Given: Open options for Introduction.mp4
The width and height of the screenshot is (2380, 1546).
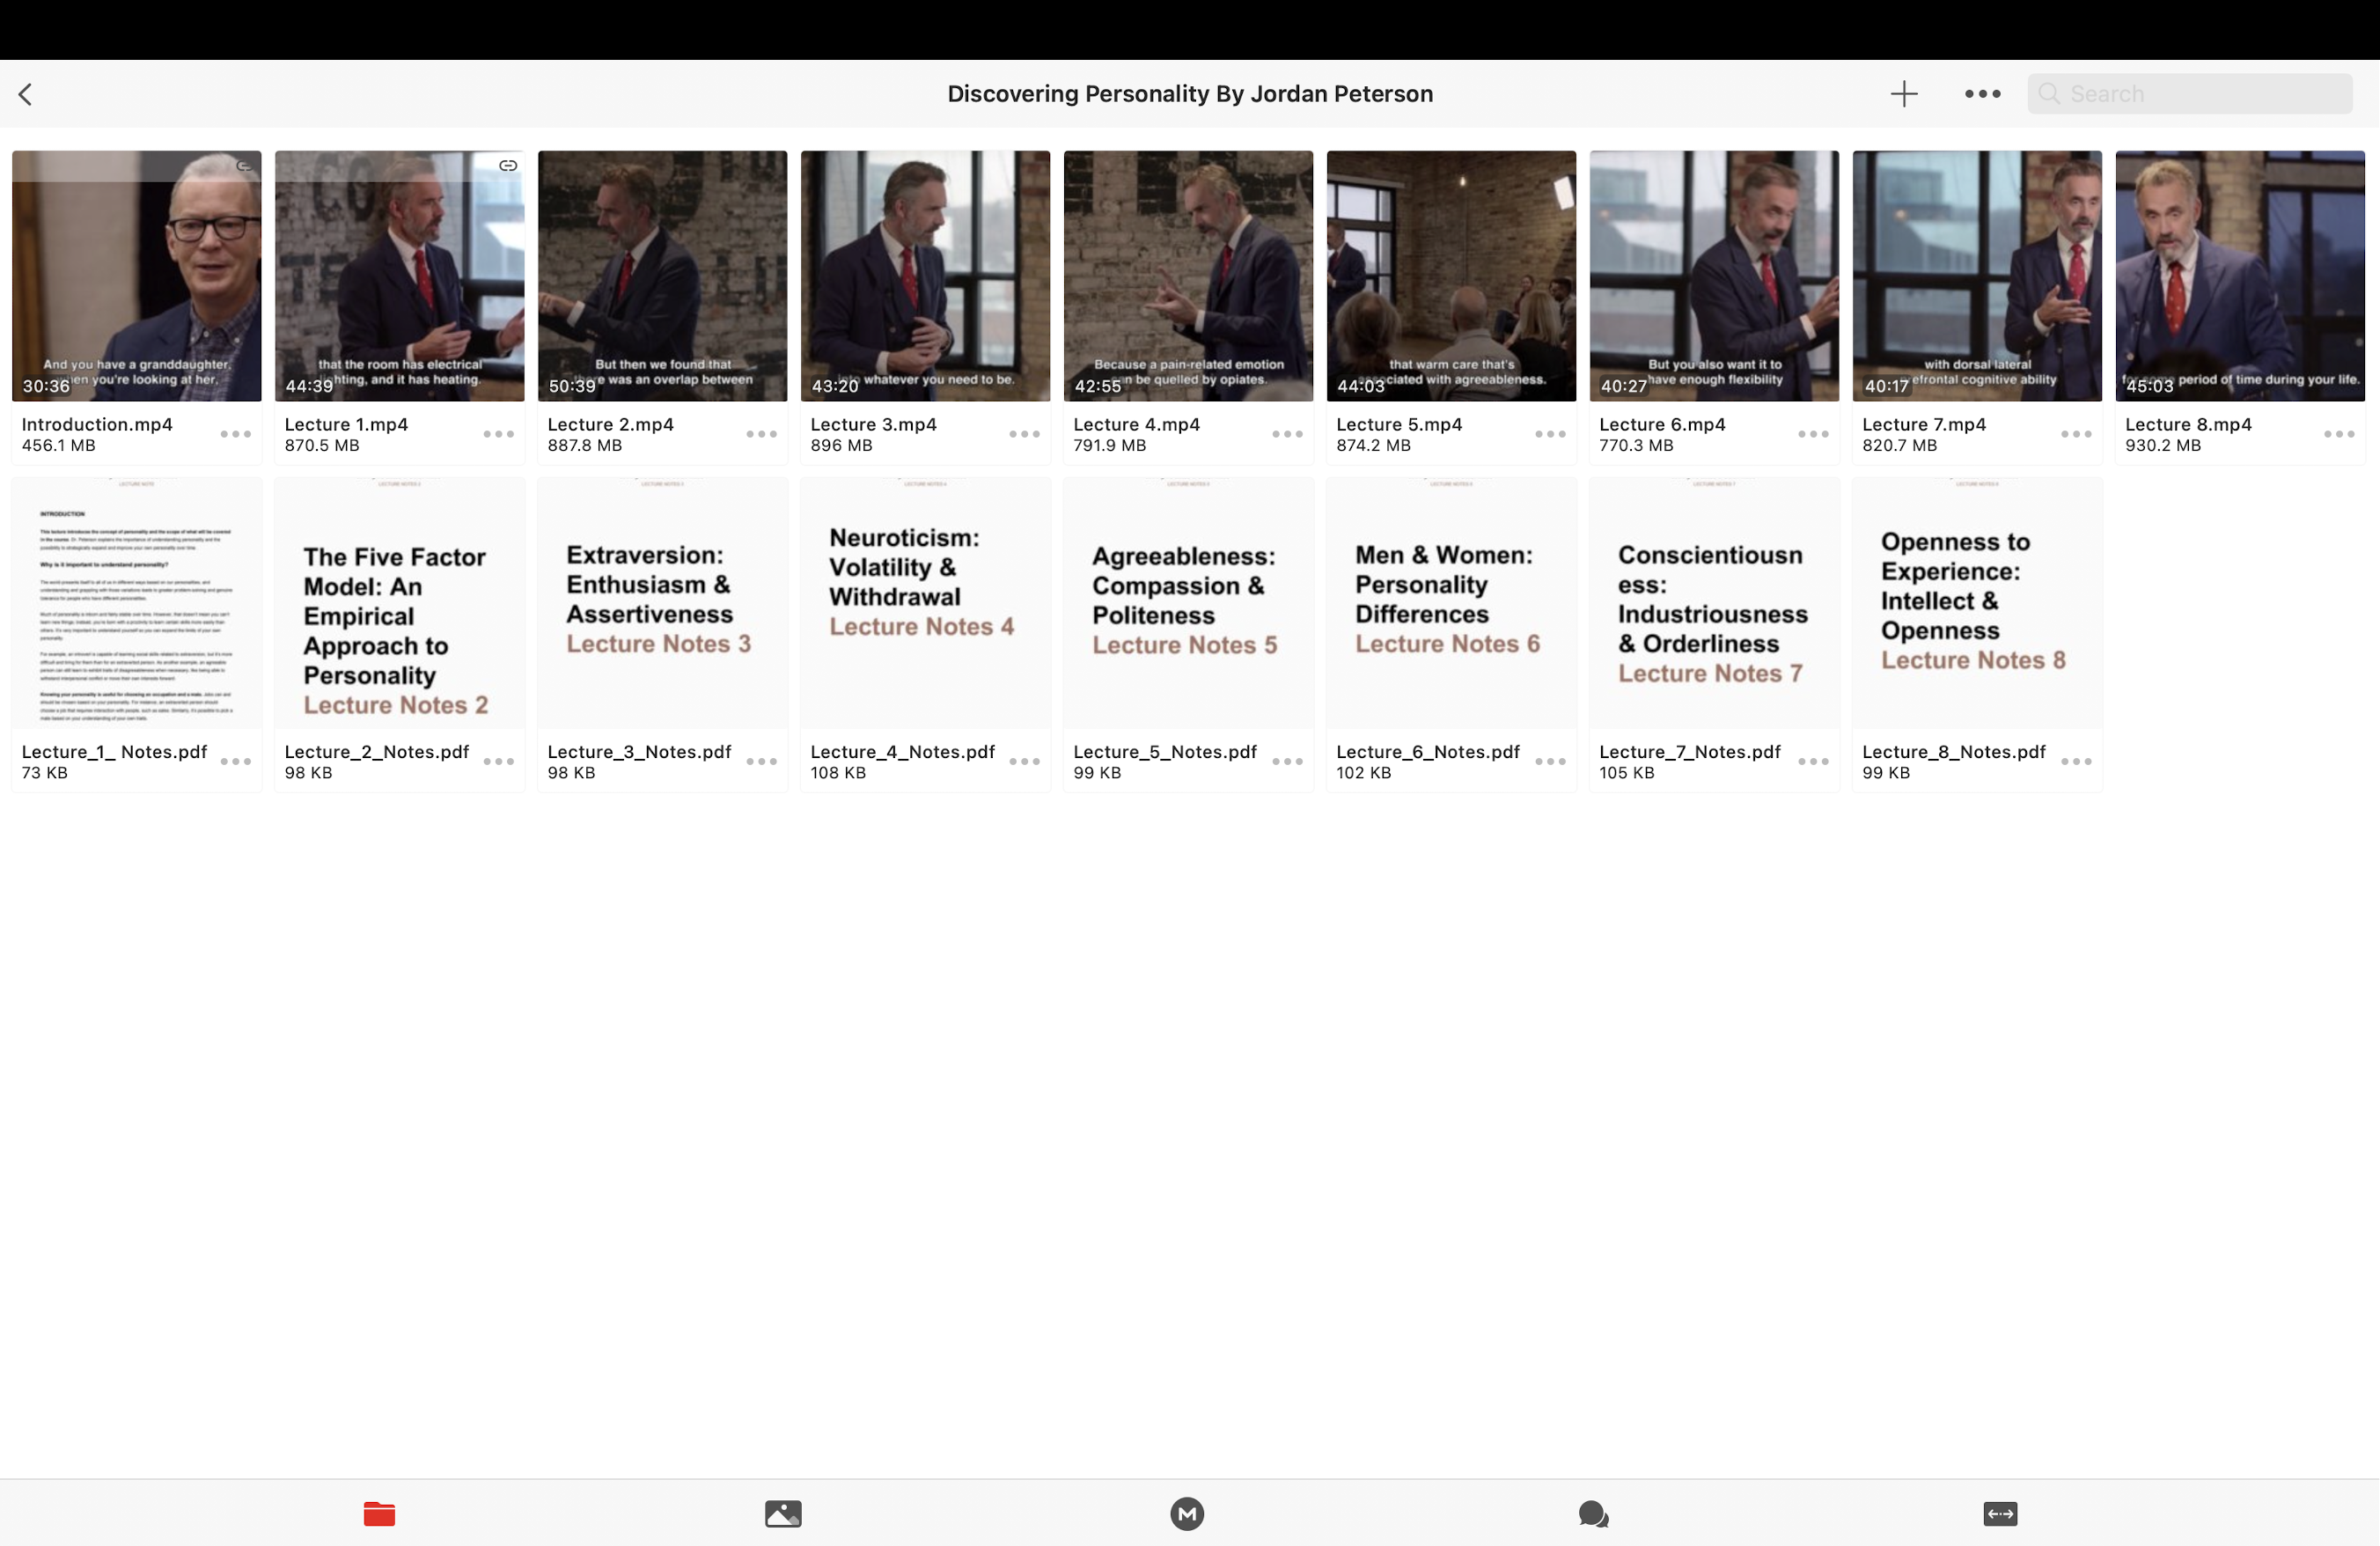Looking at the screenshot, I should click(x=236, y=434).
